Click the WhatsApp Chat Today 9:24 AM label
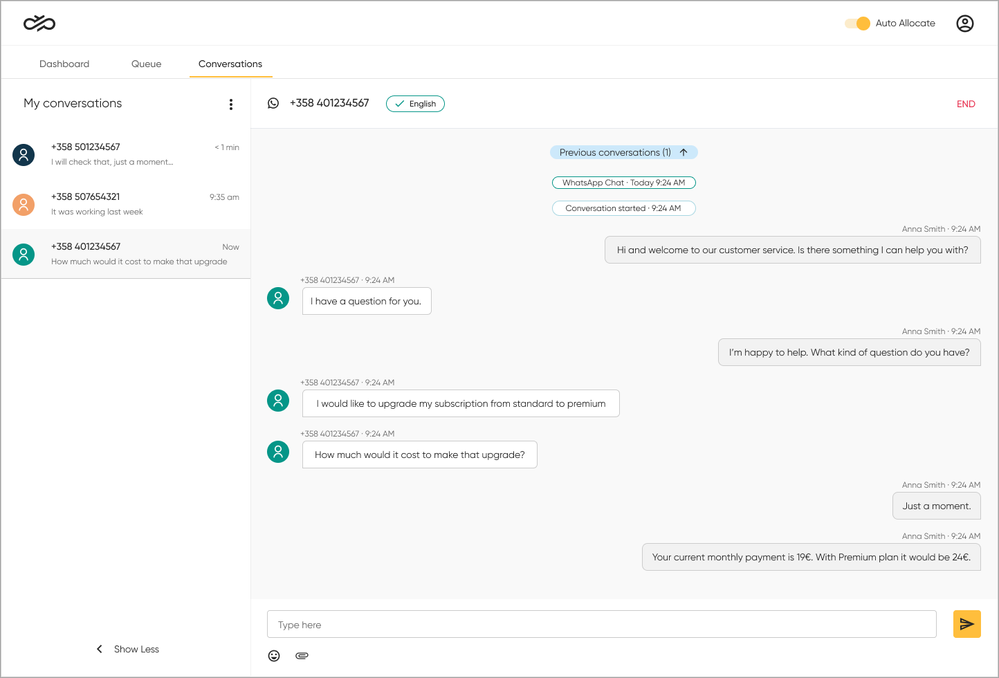Viewport: 999px width, 678px height. click(623, 183)
